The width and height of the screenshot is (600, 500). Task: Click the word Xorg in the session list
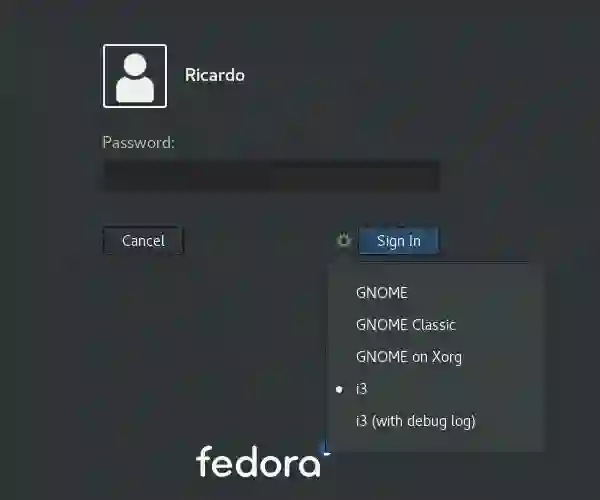click(x=447, y=357)
